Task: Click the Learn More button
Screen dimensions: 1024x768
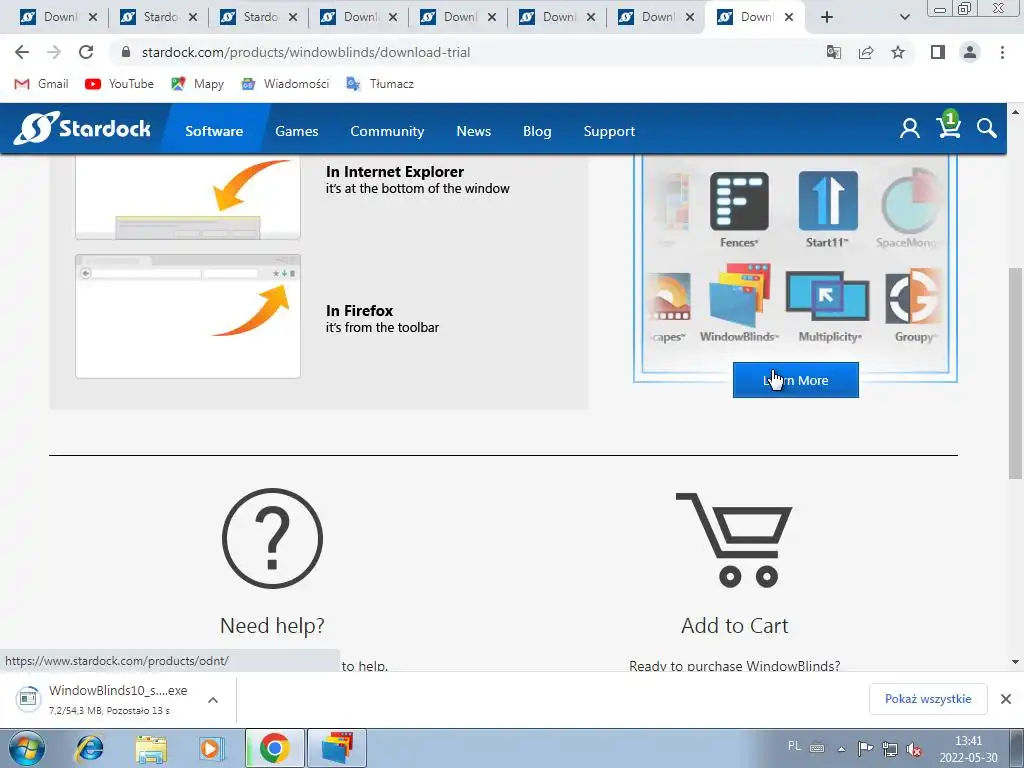Action: [x=795, y=380]
